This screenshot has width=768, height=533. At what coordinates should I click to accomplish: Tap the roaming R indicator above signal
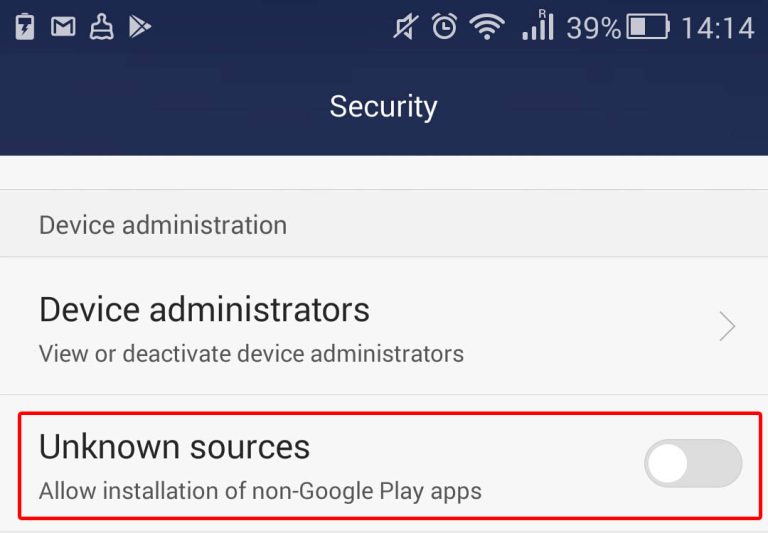tap(542, 13)
